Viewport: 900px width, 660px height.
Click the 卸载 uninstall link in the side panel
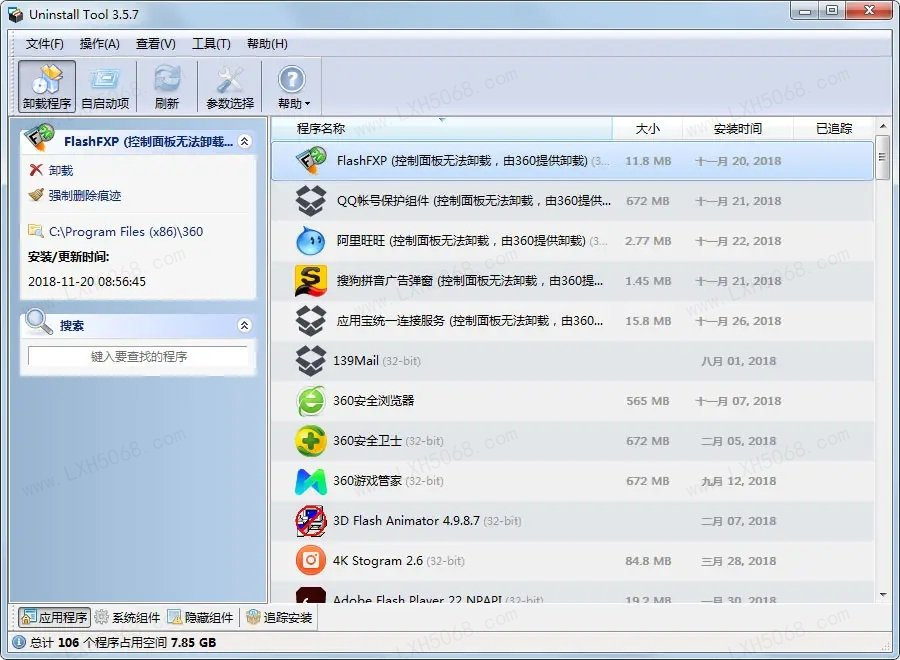click(x=61, y=170)
